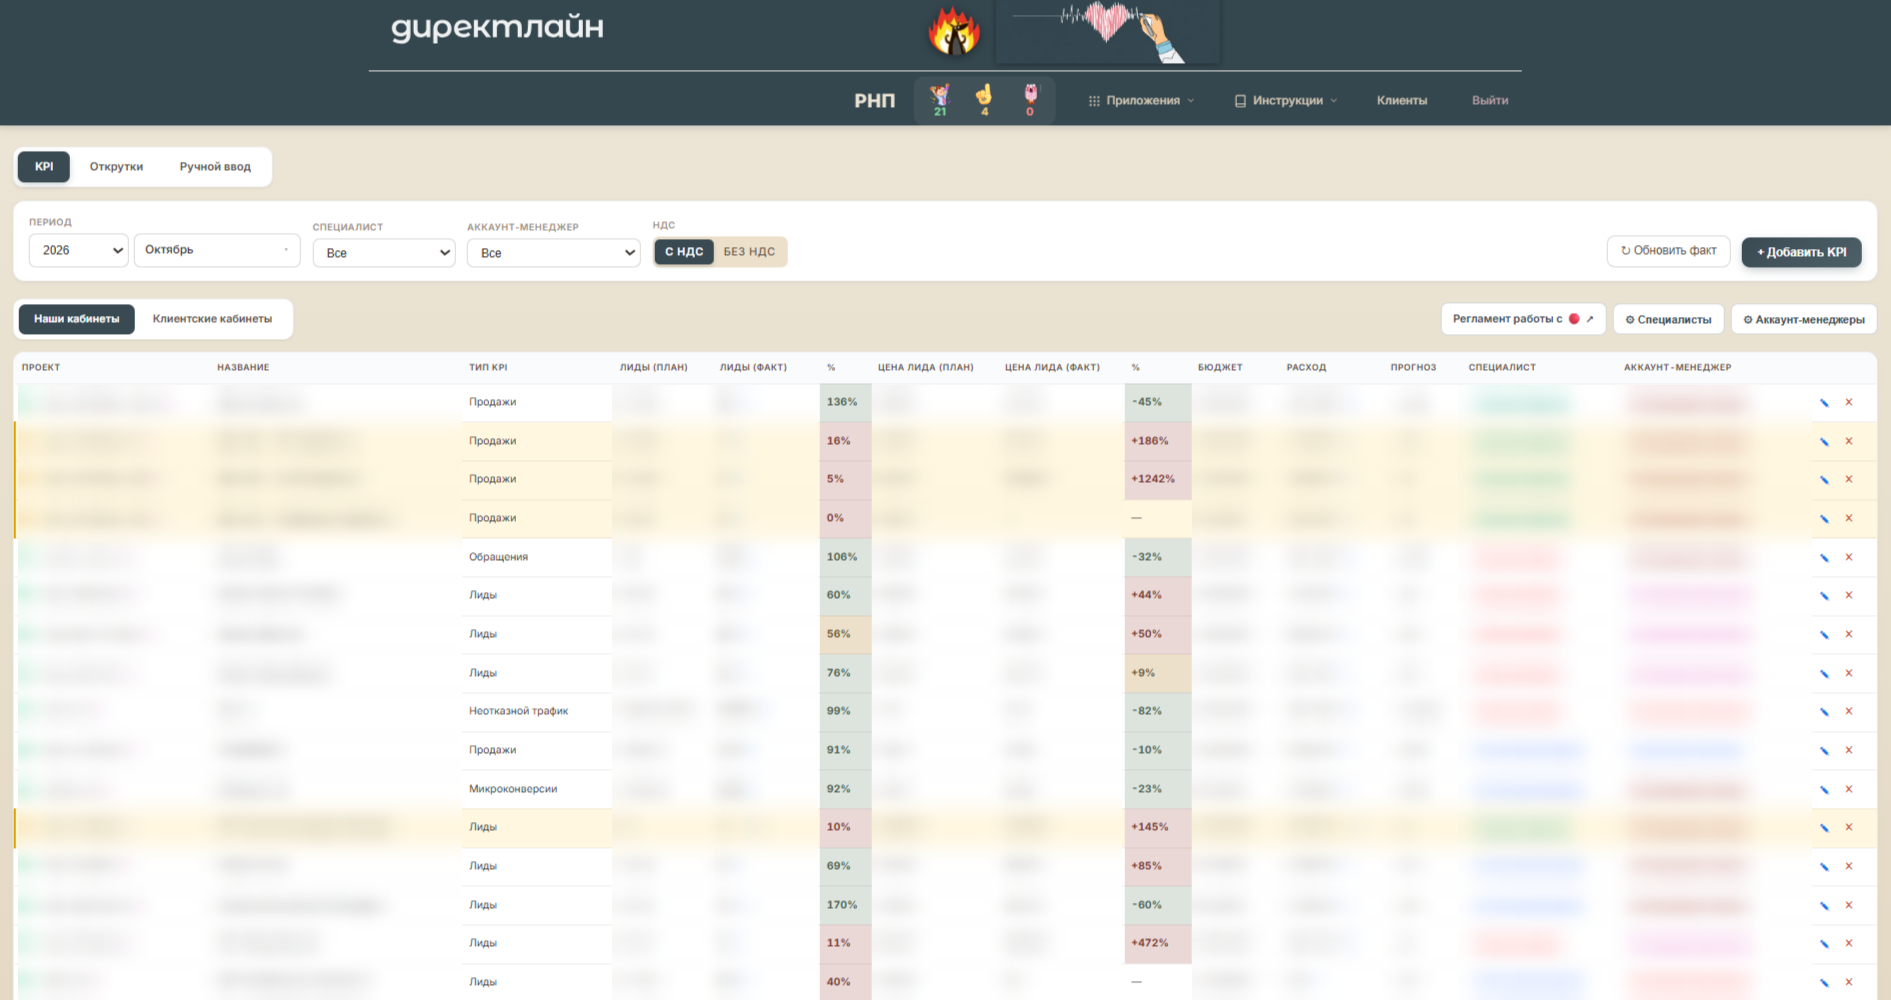This screenshot has height=1000, width=1891.
Task: Click the Обновить факт button
Action: 1668,251
